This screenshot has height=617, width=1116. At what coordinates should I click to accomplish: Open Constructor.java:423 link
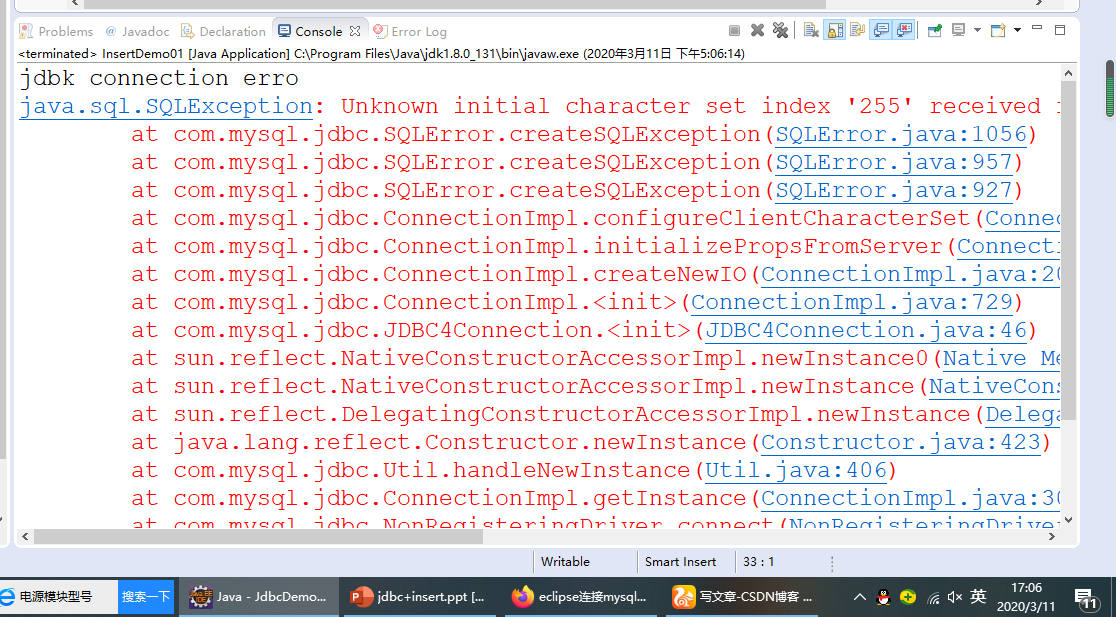[901, 443]
